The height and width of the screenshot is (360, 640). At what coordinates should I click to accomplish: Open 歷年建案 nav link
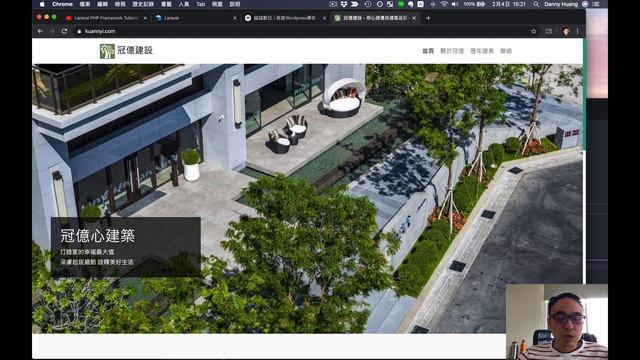point(482,51)
